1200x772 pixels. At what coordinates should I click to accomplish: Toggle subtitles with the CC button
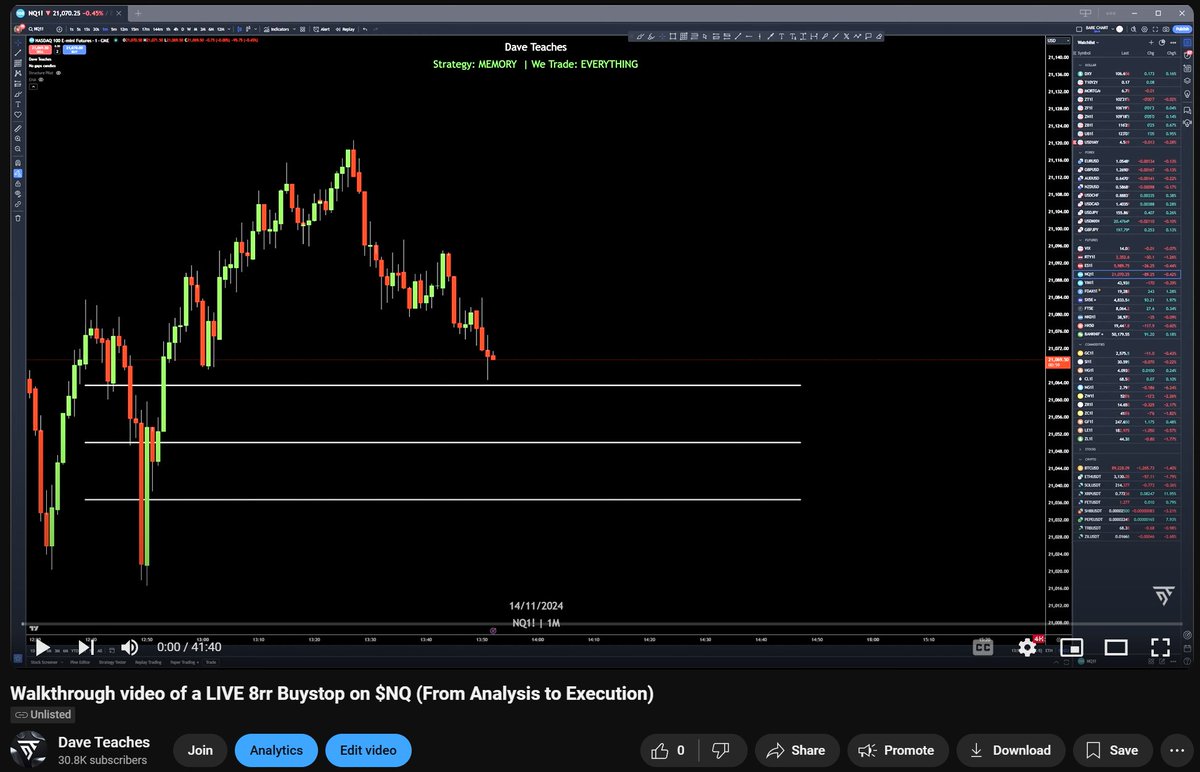point(983,647)
